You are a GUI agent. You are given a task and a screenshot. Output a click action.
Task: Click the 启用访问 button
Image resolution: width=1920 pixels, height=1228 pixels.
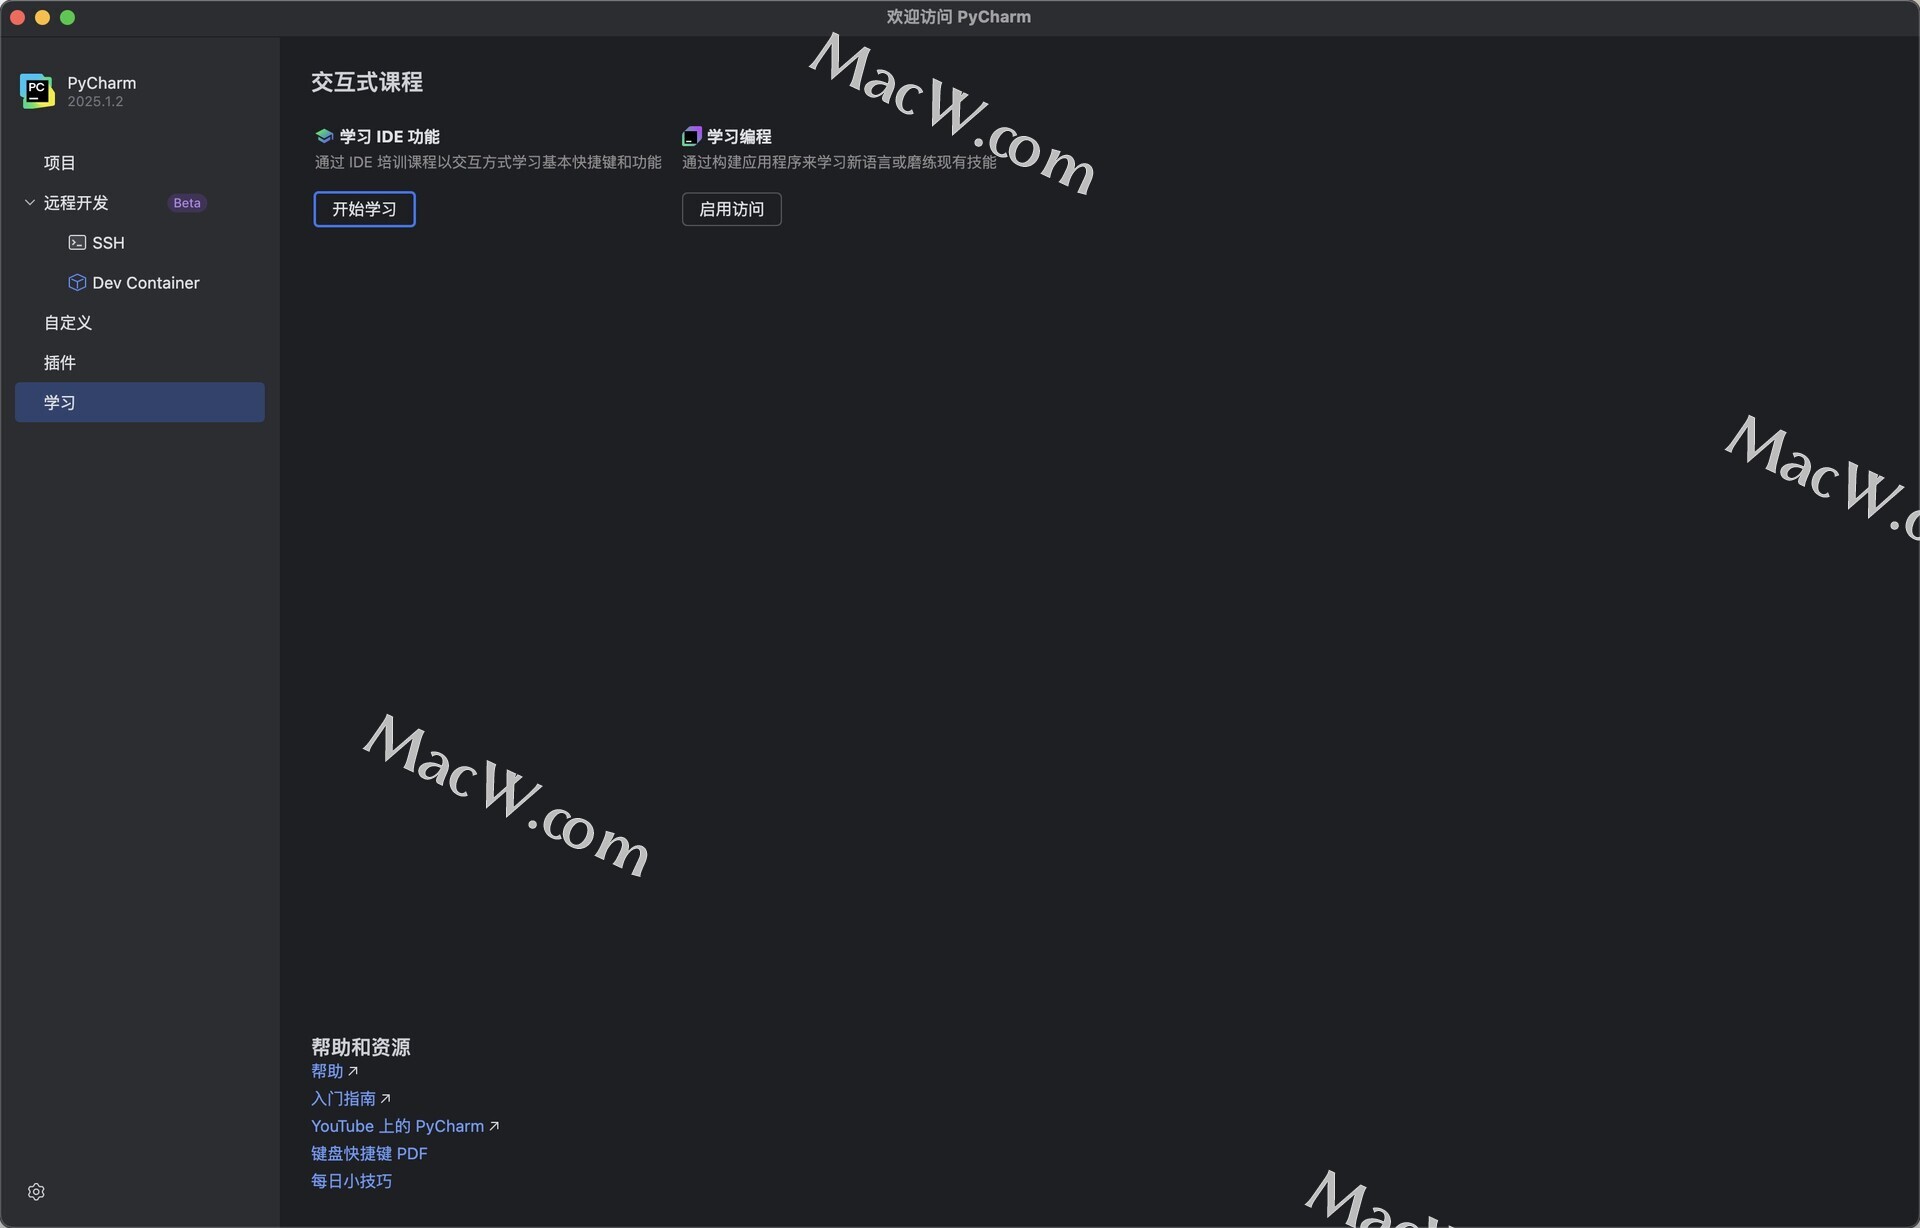(732, 209)
